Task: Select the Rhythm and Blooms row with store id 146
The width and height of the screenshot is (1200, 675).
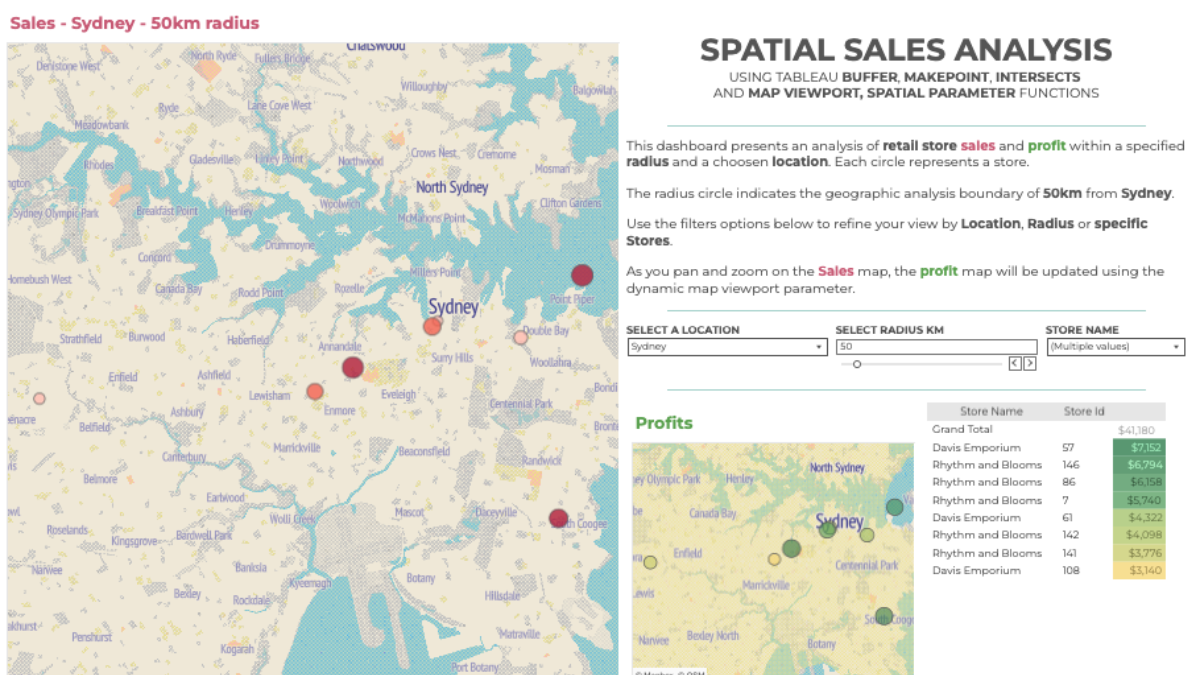Action: point(987,465)
